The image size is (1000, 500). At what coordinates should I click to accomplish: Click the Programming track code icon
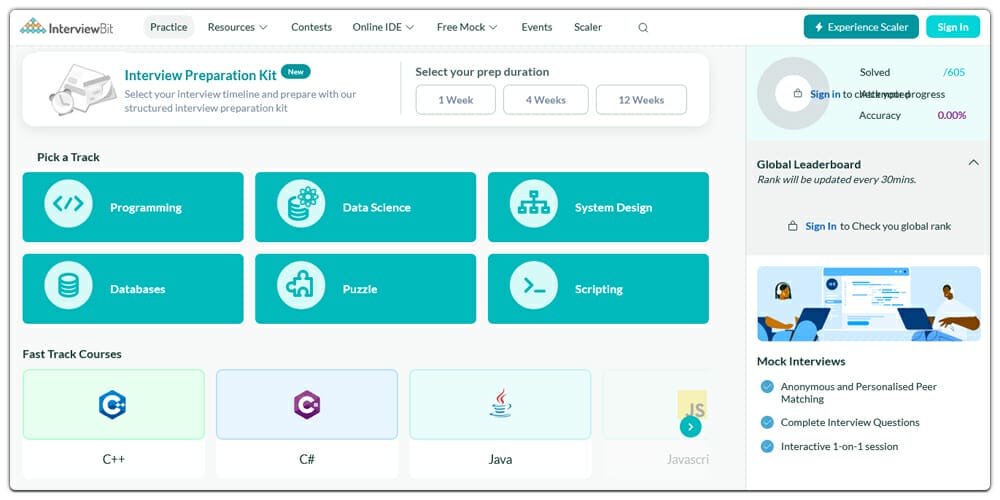[68, 206]
